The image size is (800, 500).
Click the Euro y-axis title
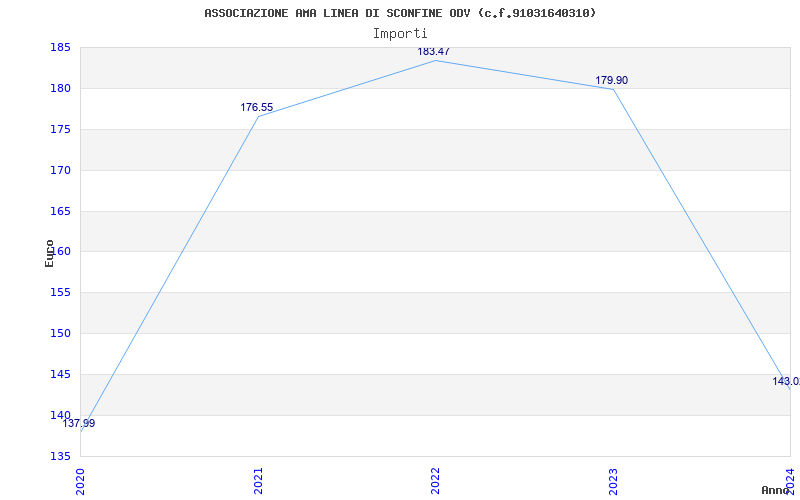[x=49, y=253]
